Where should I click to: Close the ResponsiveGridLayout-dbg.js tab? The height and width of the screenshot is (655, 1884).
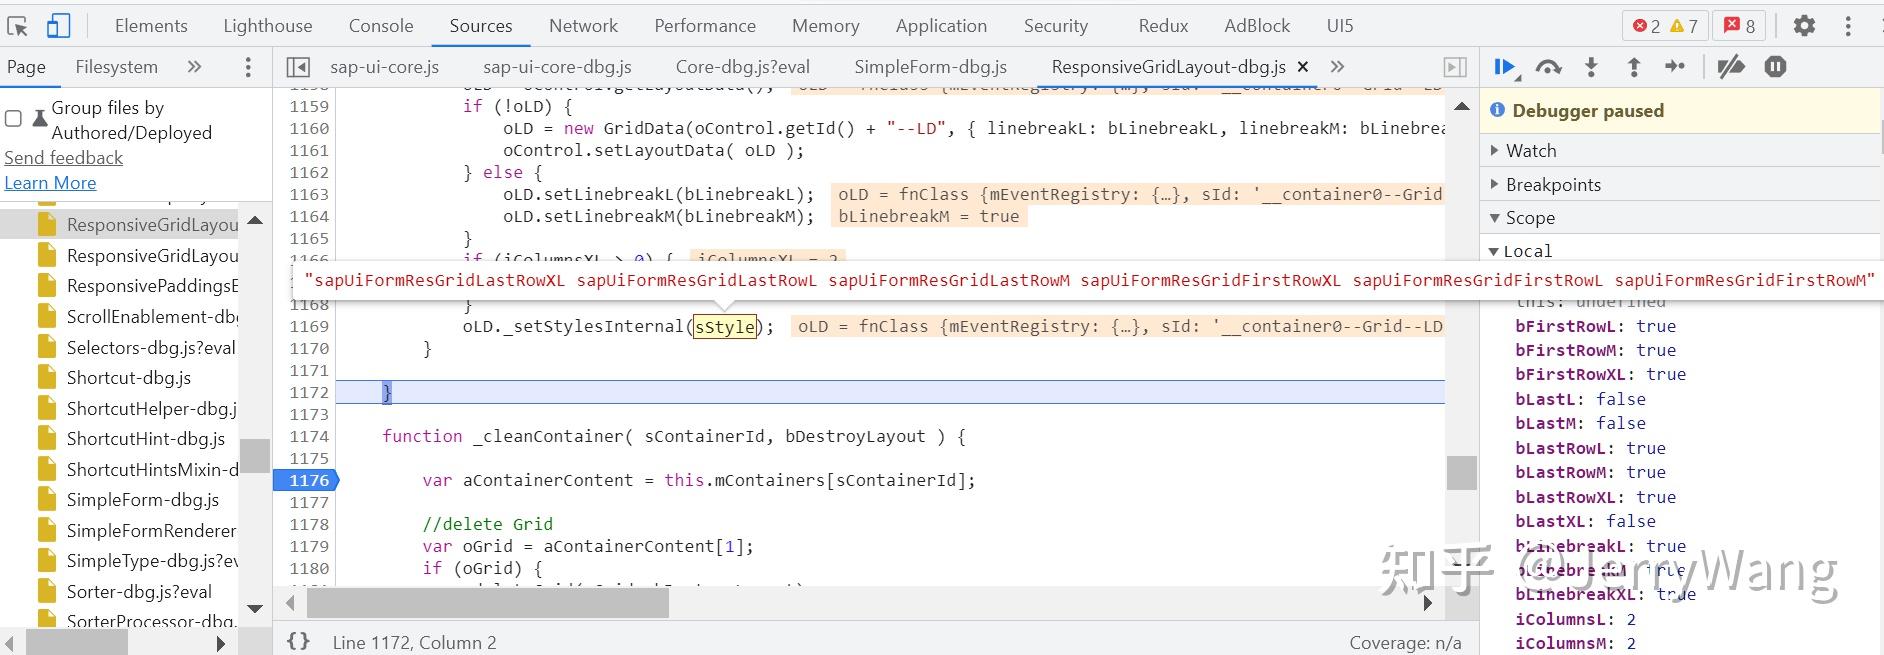pyautogui.click(x=1303, y=67)
